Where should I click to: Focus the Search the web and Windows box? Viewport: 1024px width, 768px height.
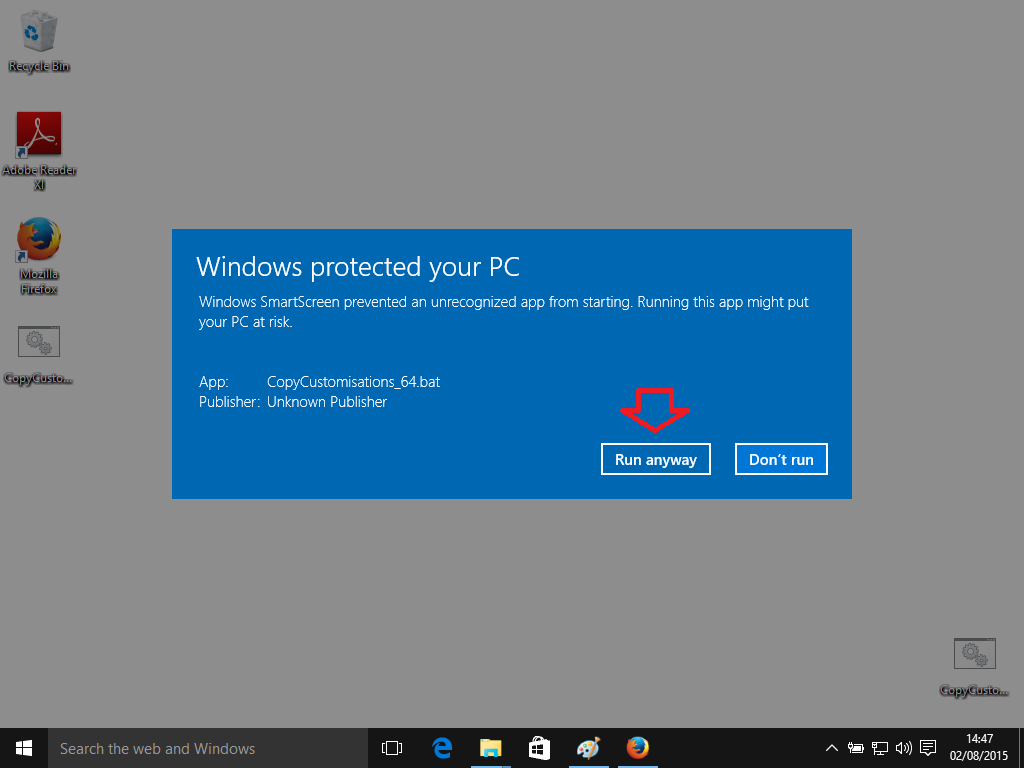208,748
